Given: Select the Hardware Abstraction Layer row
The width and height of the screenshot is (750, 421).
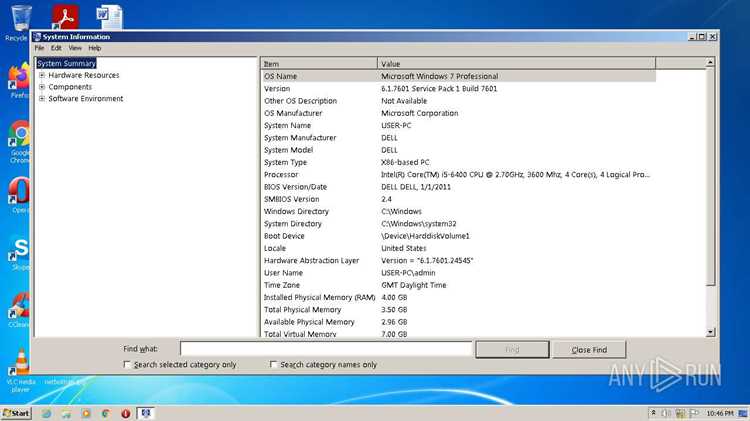Looking at the screenshot, I should click(x=458, y=261).
